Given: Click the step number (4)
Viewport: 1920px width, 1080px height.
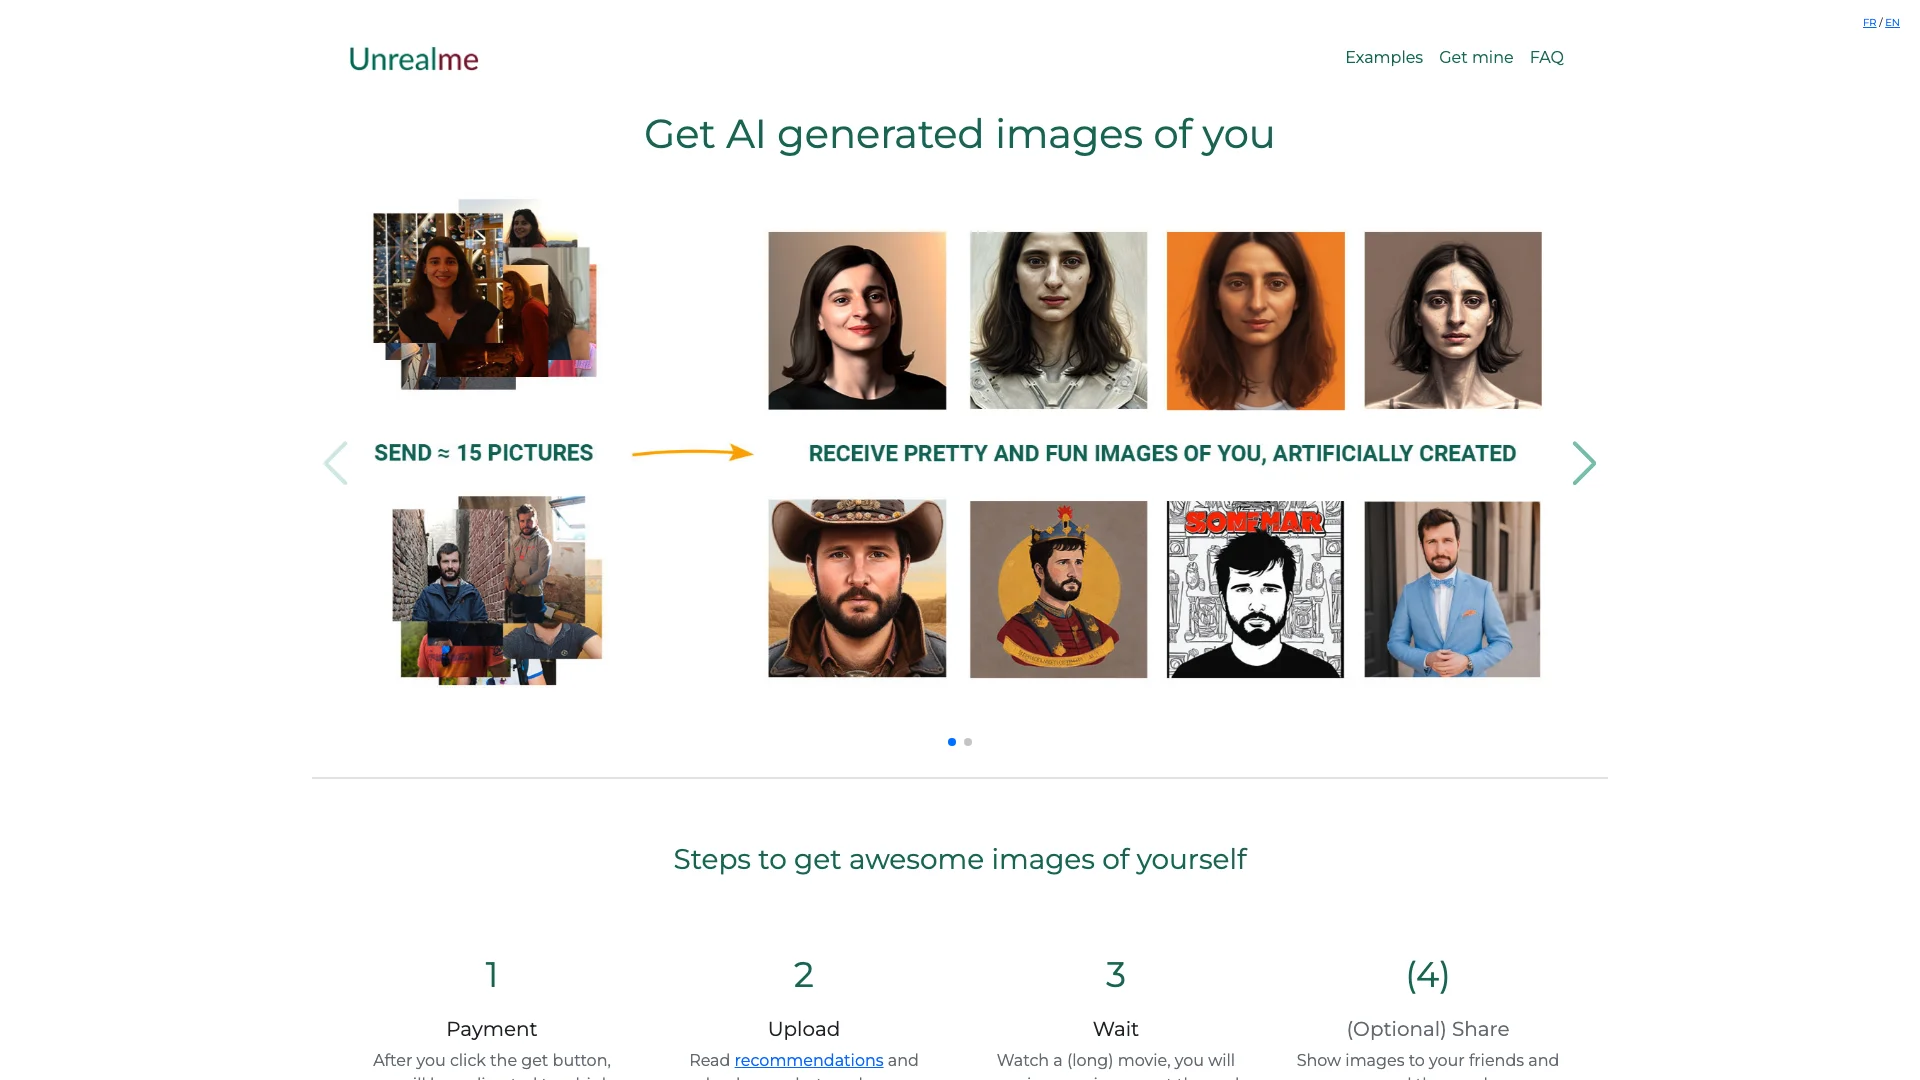Looking at the screenshot, I should point(1427,975).
